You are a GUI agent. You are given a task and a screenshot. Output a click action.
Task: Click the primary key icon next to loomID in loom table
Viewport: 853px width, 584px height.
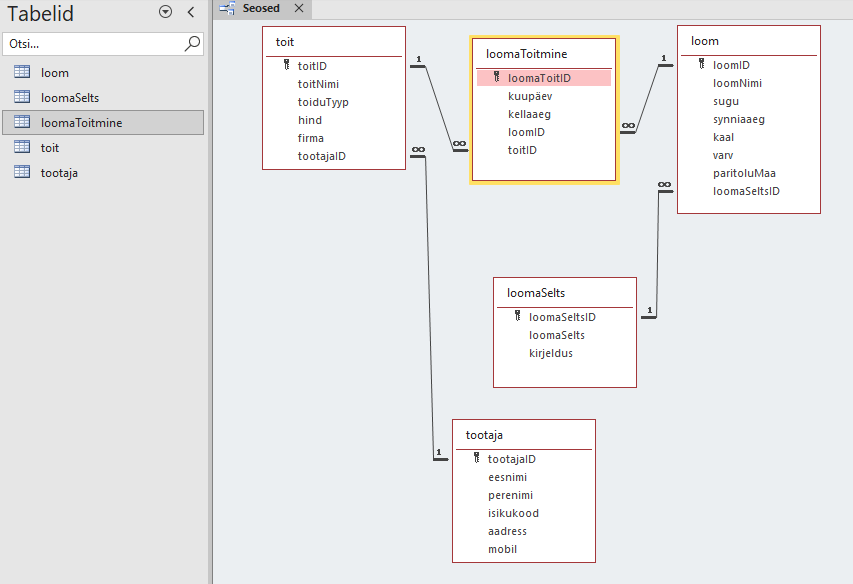click(702, 64)
